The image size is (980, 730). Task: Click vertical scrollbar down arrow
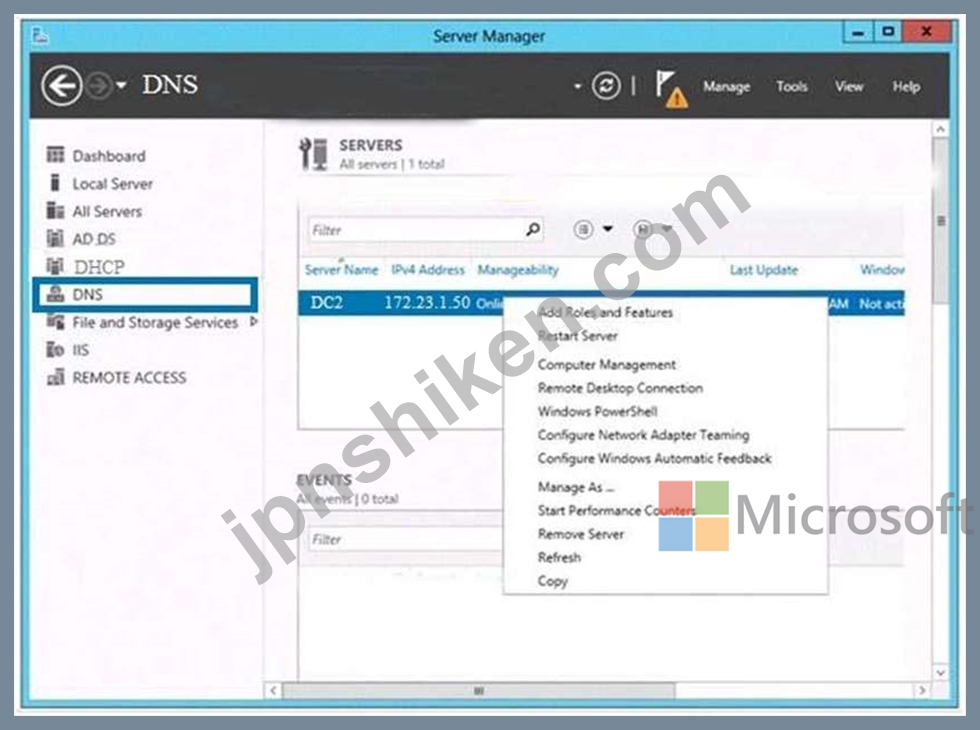click(x=940, y=673)
